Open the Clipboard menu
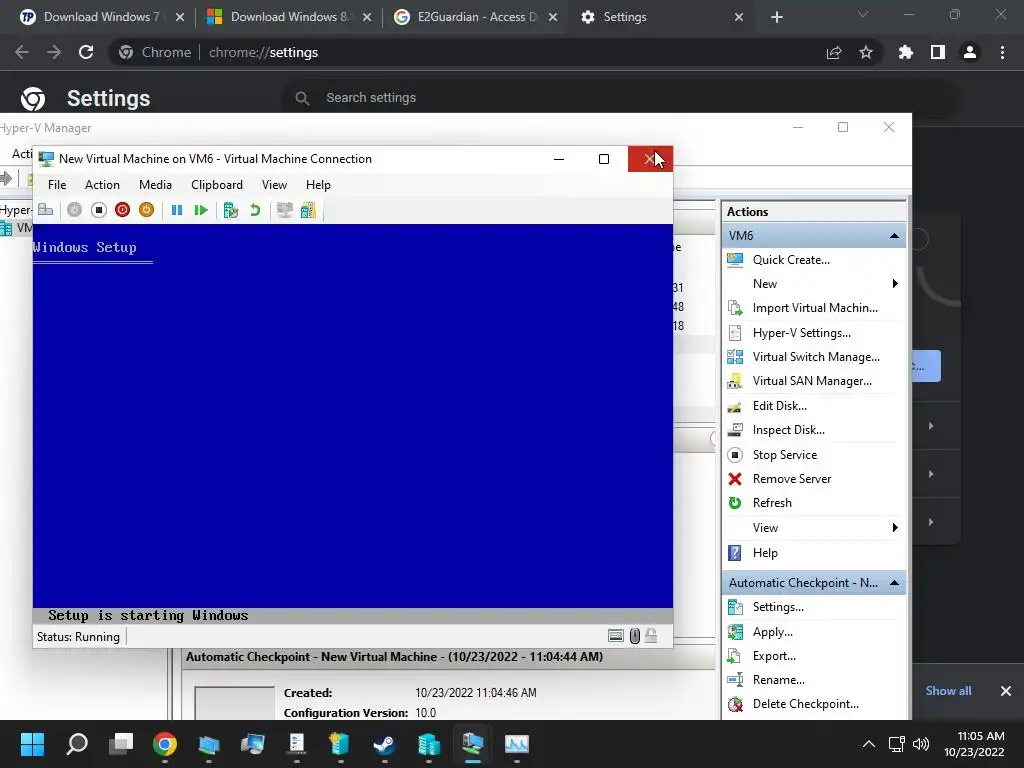Screen dimensions: 1024x768 click(x=217, y=185)
